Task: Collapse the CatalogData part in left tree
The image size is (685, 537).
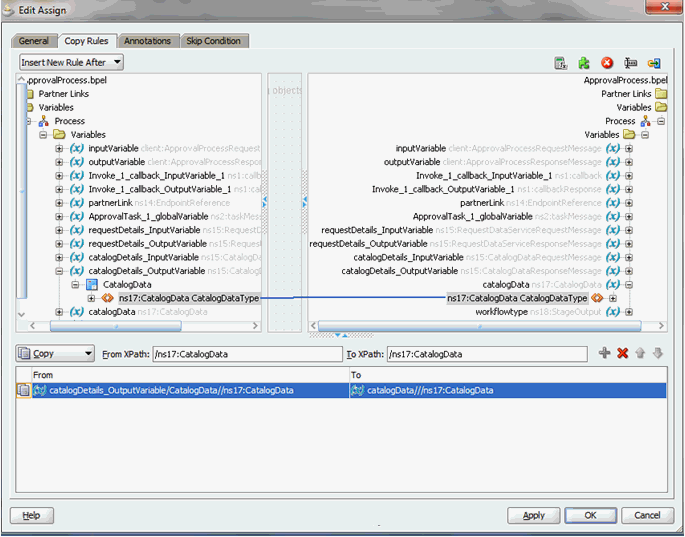Action: pos(75,284)
